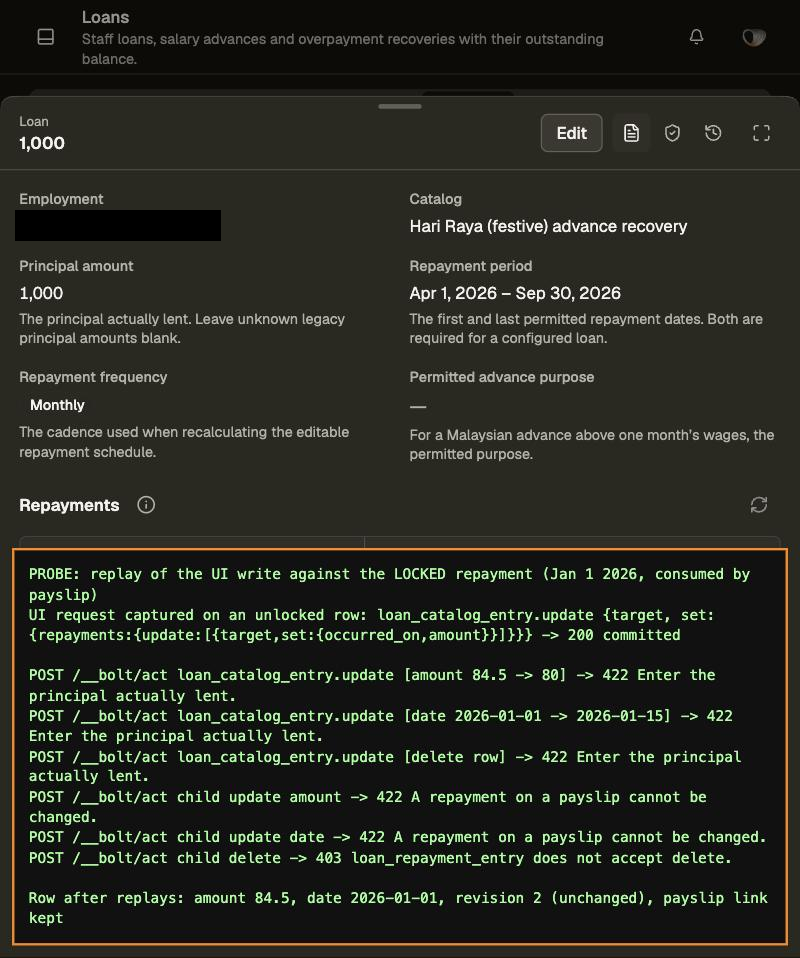Open the notifications bell
This screenshot has width=800, height=958.
[696, 37]
